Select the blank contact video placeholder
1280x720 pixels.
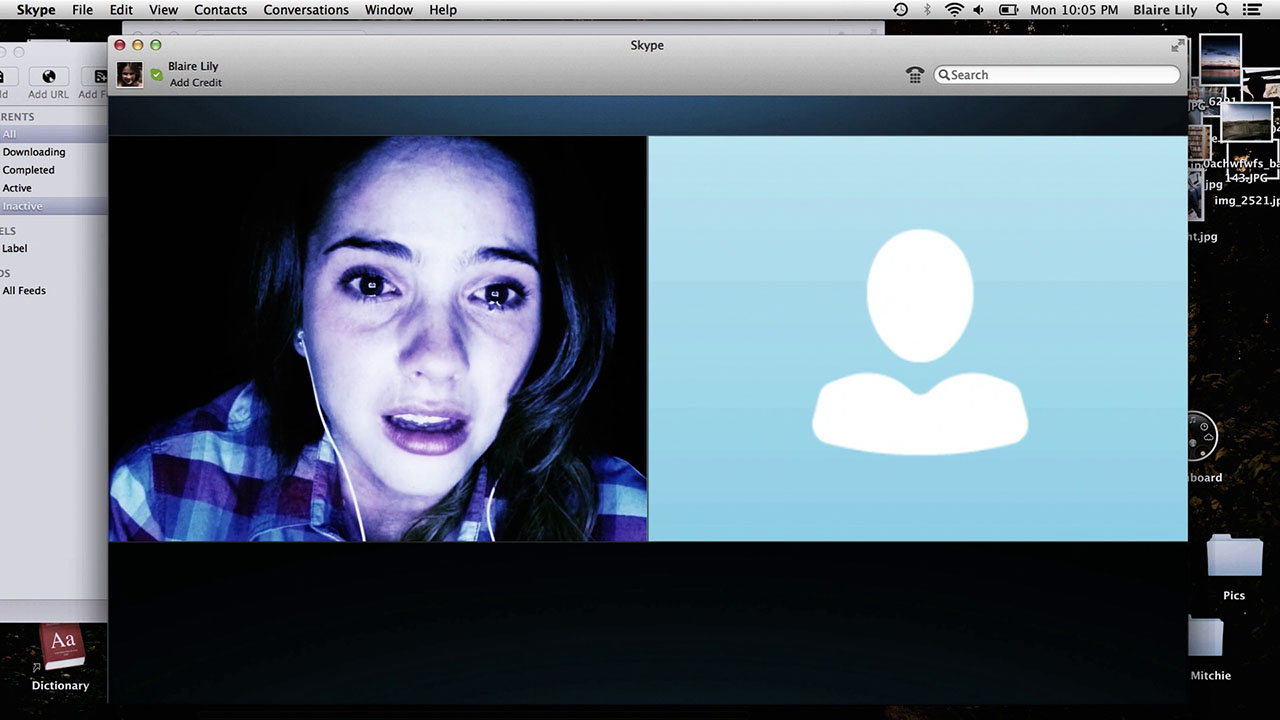coord(918,339)
